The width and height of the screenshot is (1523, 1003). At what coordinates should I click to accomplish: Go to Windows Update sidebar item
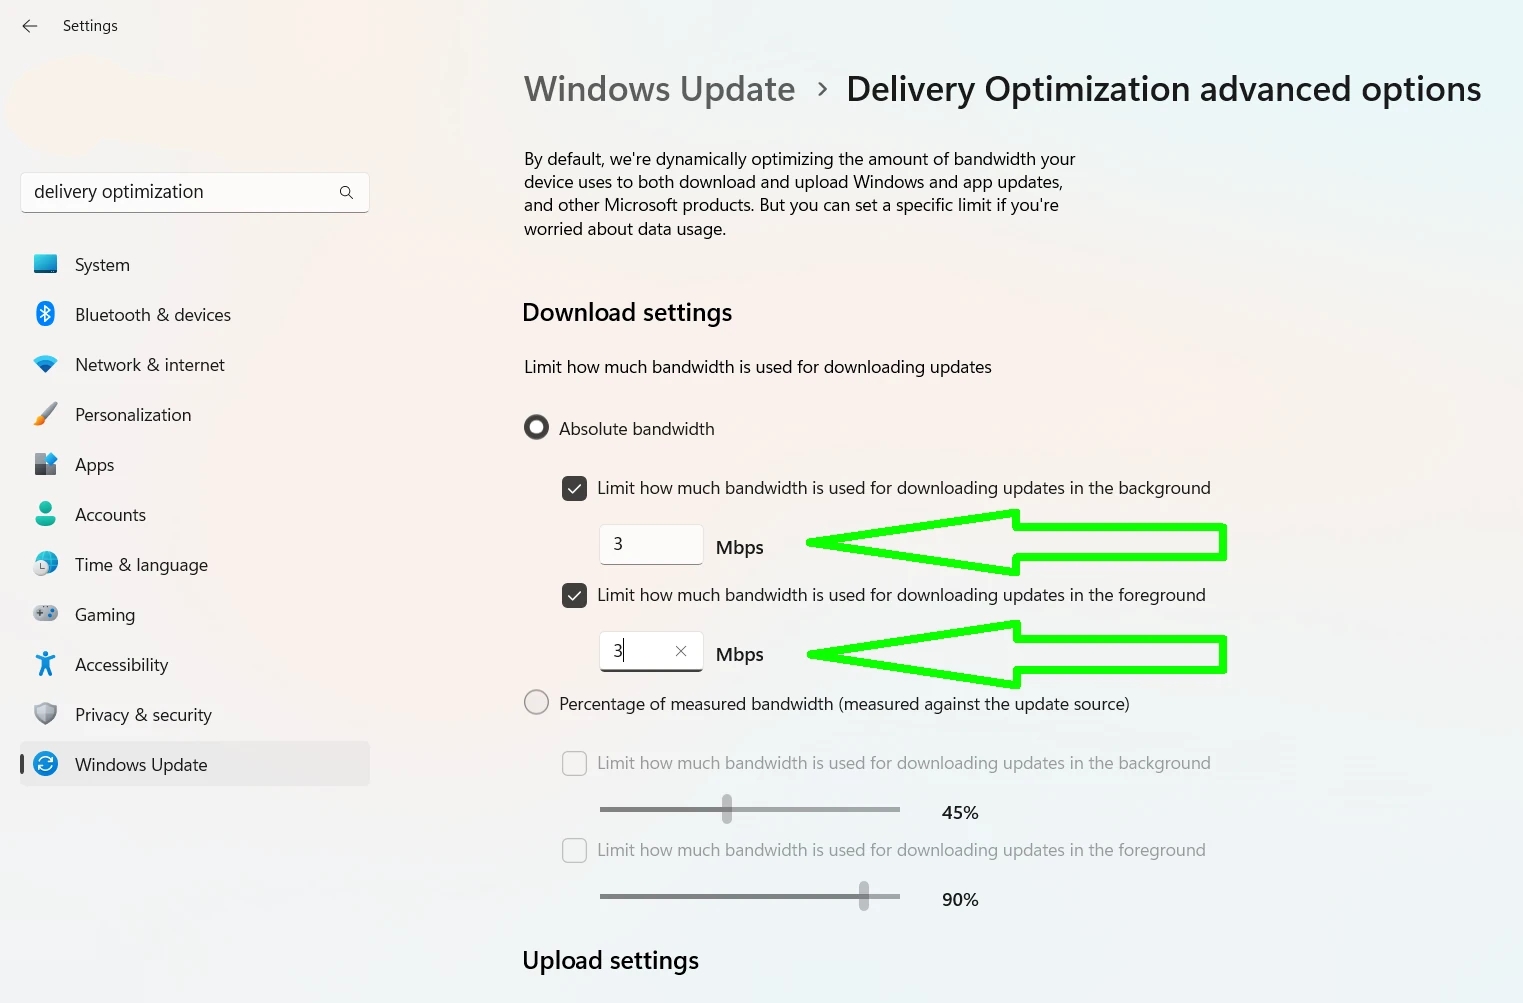coord(195,764)
